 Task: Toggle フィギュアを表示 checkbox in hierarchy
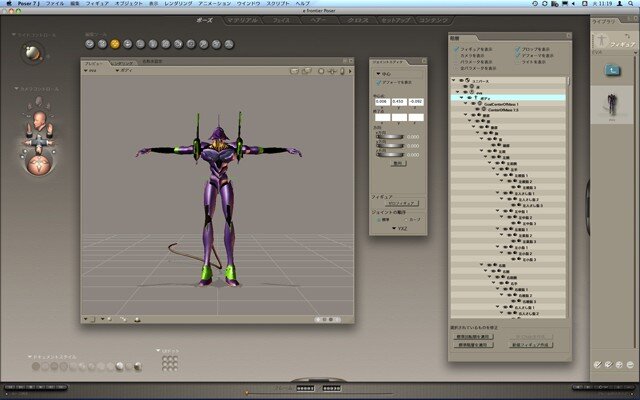[457, 49]
